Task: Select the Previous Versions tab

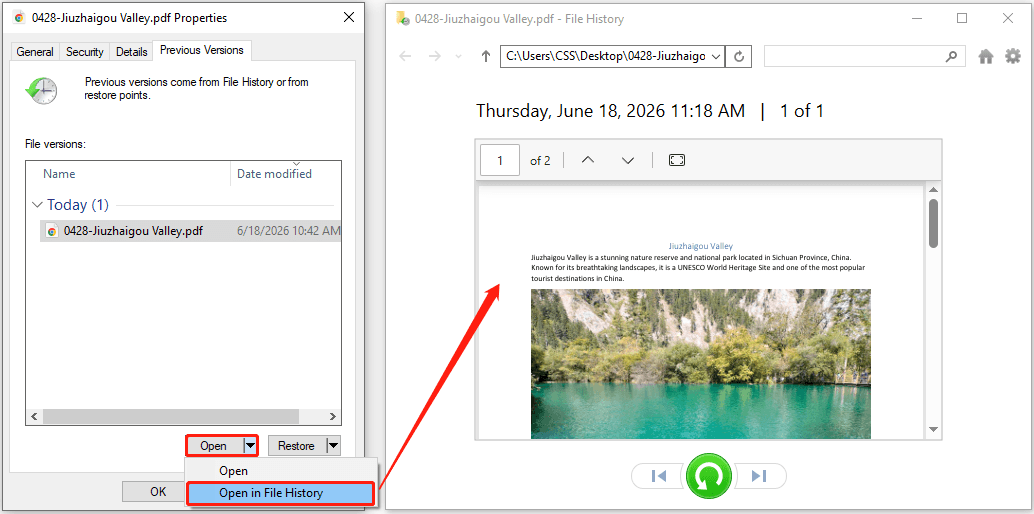Action: coord(202,50)
